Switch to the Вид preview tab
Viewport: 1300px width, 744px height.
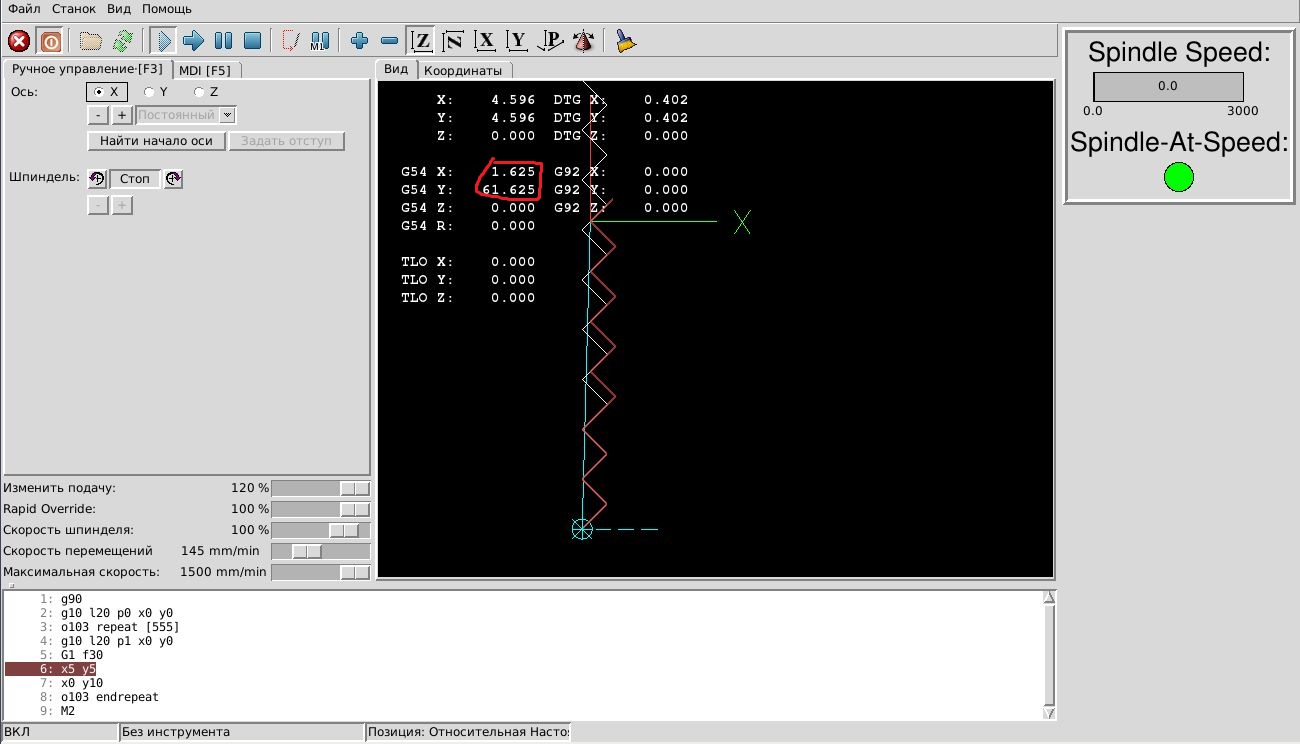coord(397,69)
